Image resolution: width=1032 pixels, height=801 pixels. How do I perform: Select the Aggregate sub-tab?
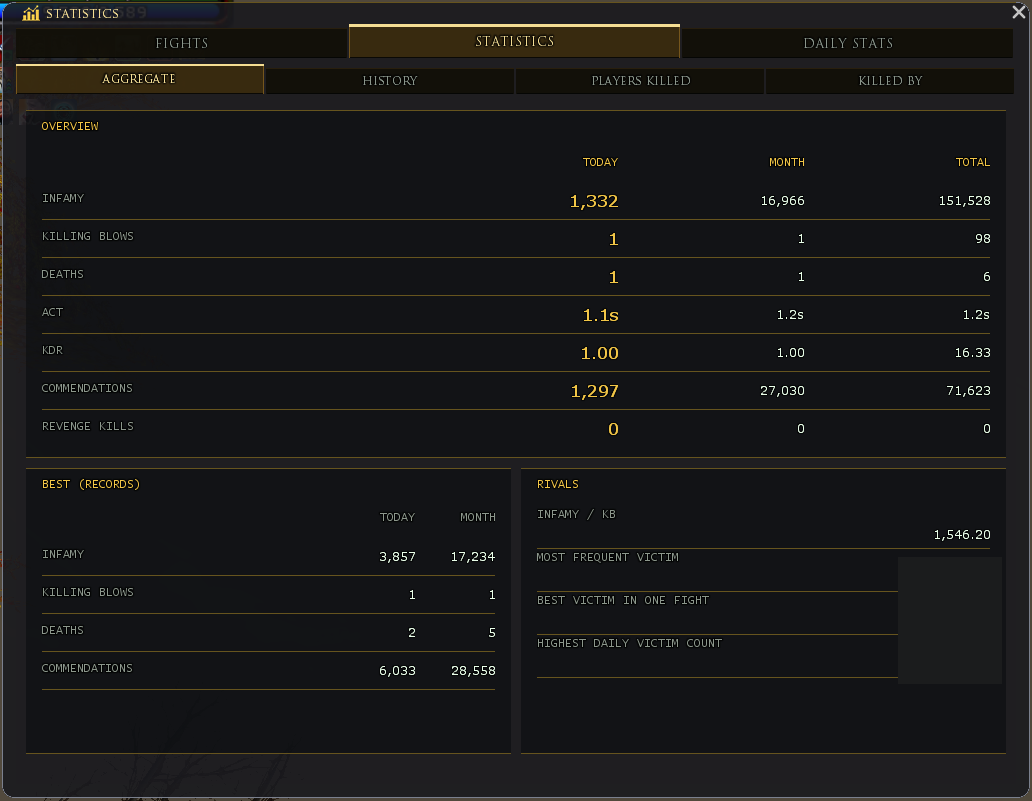coord(140,79)
